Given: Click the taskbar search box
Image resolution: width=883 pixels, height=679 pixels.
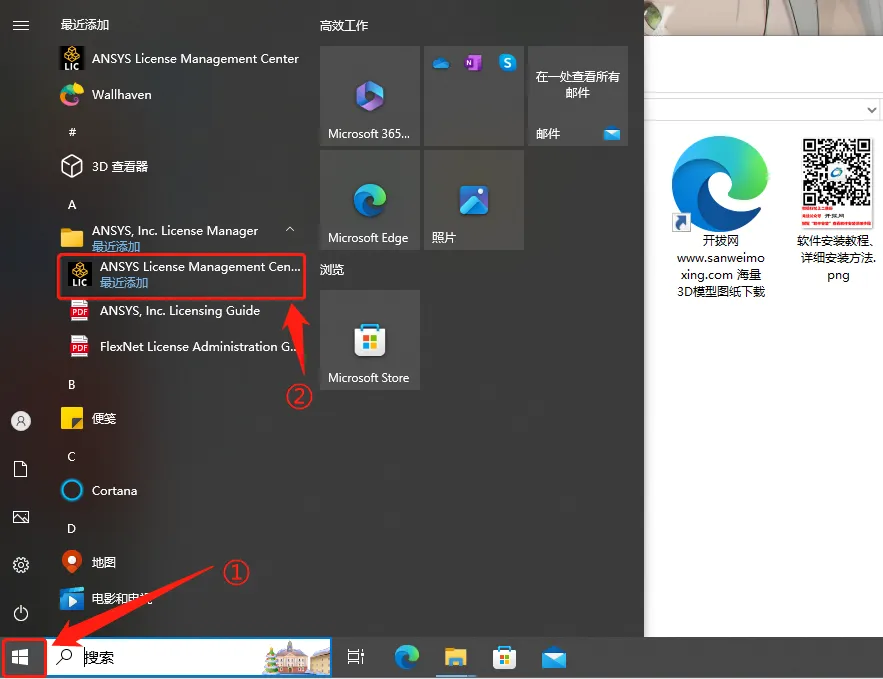Looking at the screenshot, I should click(x=189, y=657).
